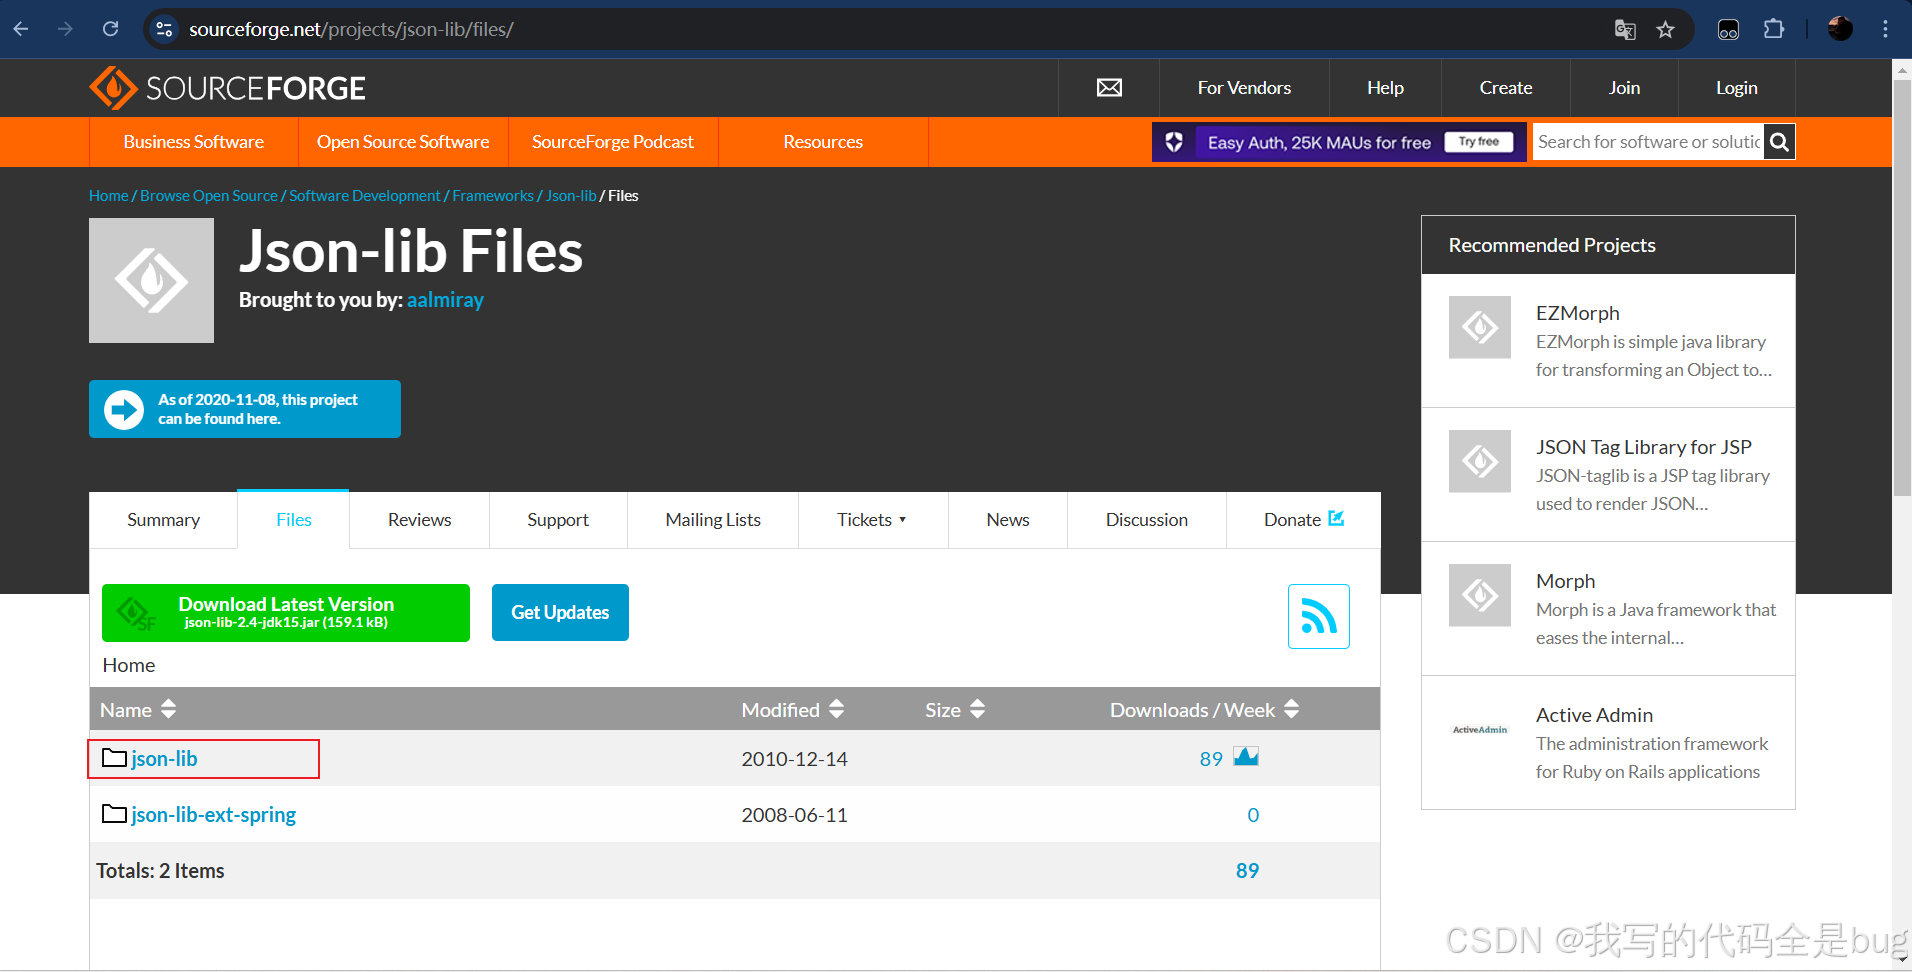Click the browser address bar URL
The image size is (1912, 972).
(x=351, y=29)
